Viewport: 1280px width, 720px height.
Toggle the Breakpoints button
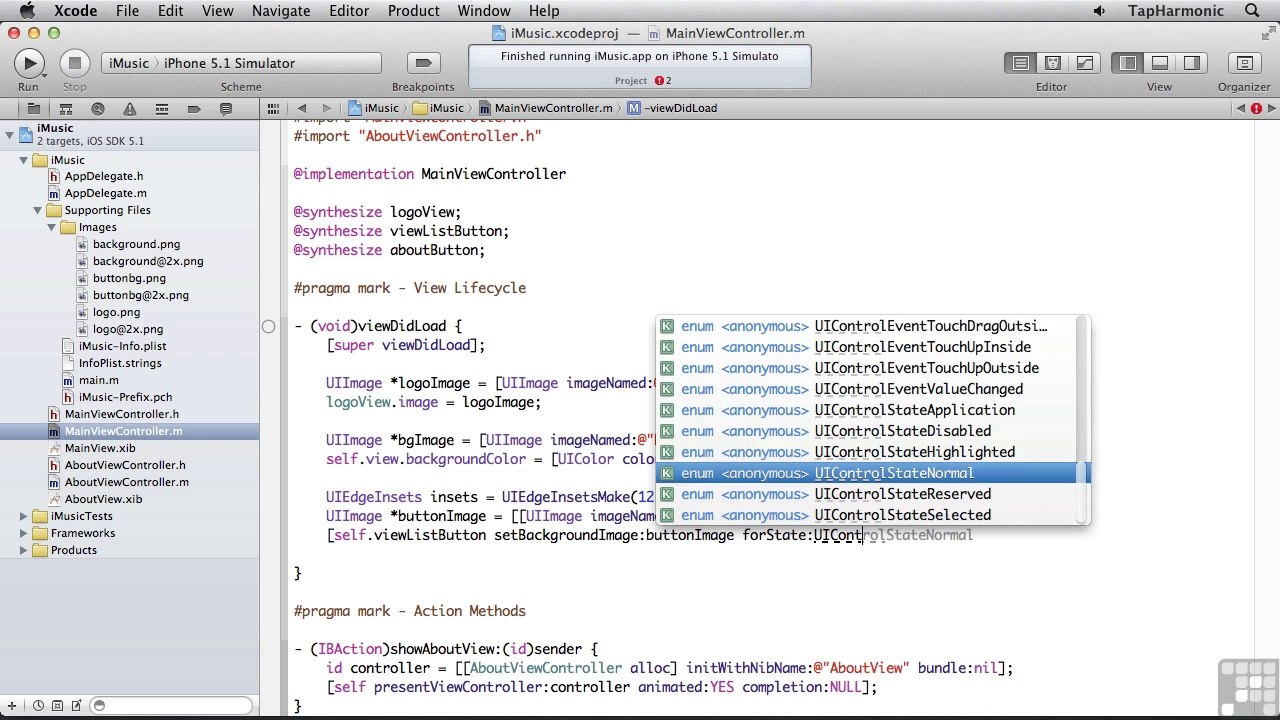423,63
